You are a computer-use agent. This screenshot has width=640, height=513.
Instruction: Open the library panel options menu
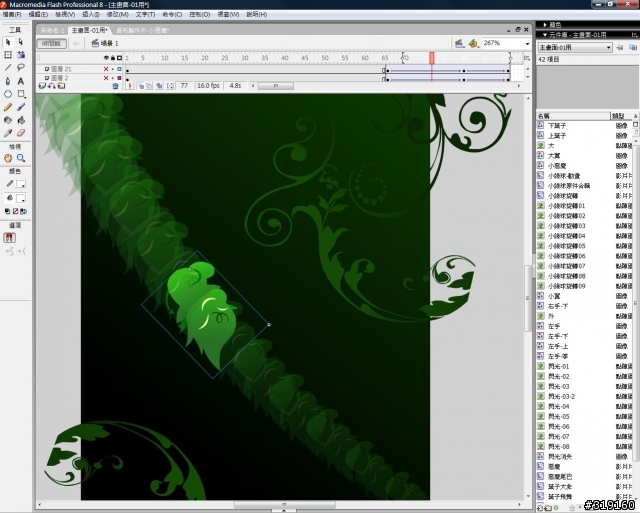pos(635,35)
